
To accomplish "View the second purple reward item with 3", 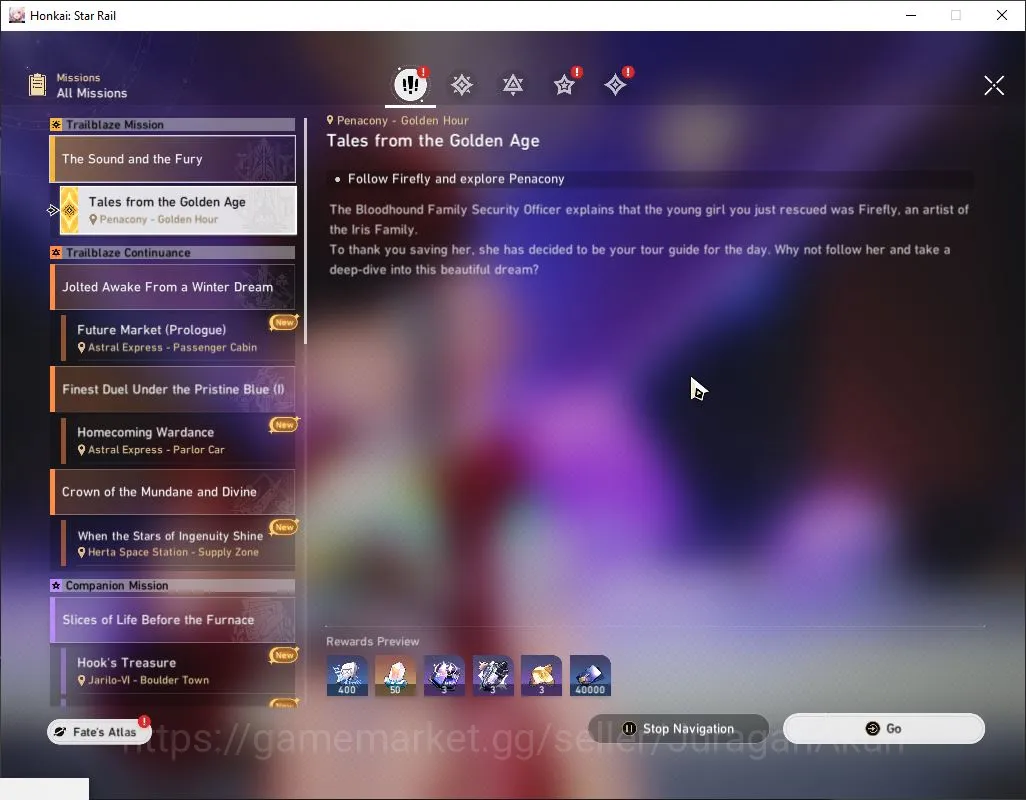I will point(493,676).
